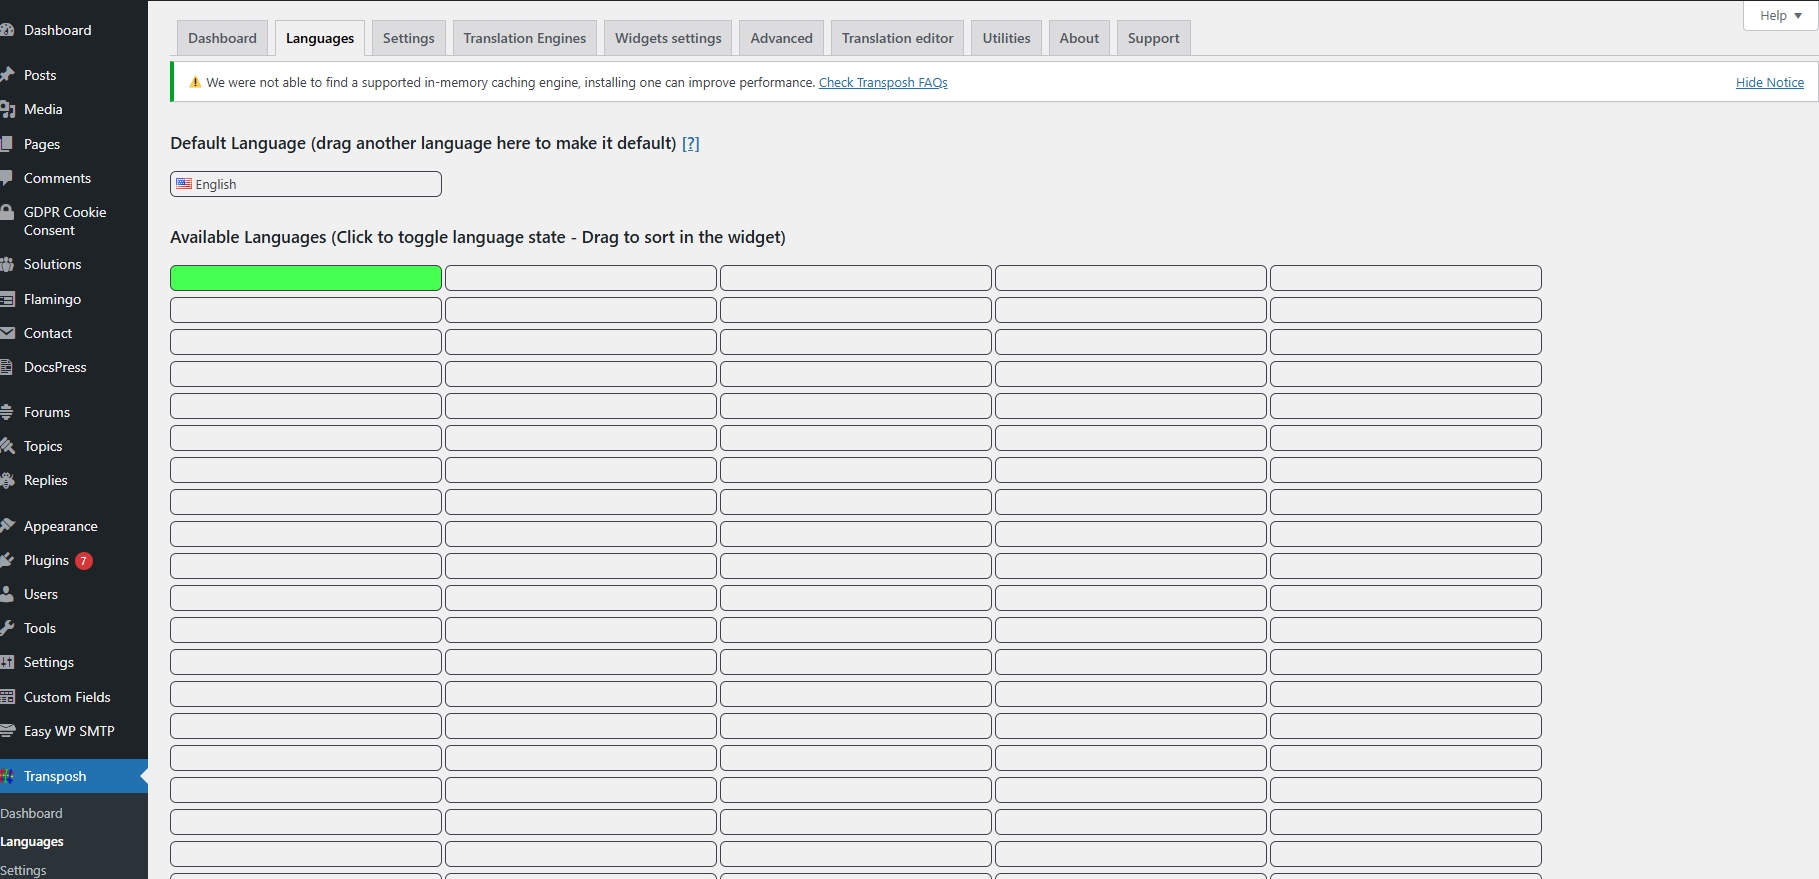
Task: Dismiss notice with Hide Notice link
Action: tap(1769, 83)
